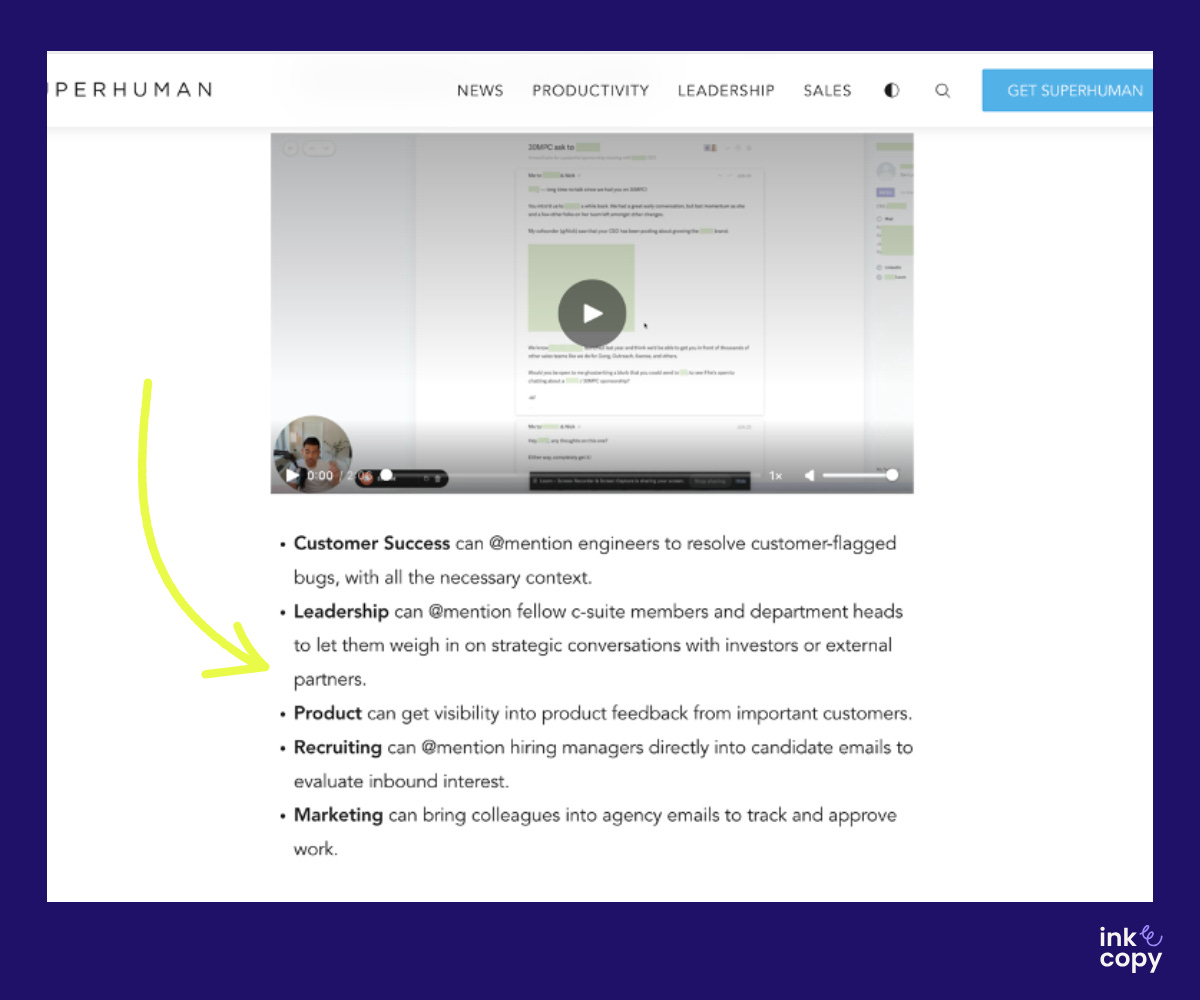Screen dimensions: 1200x1000
Task: Mute video with speaker icon
Action: tap(810, 475)
